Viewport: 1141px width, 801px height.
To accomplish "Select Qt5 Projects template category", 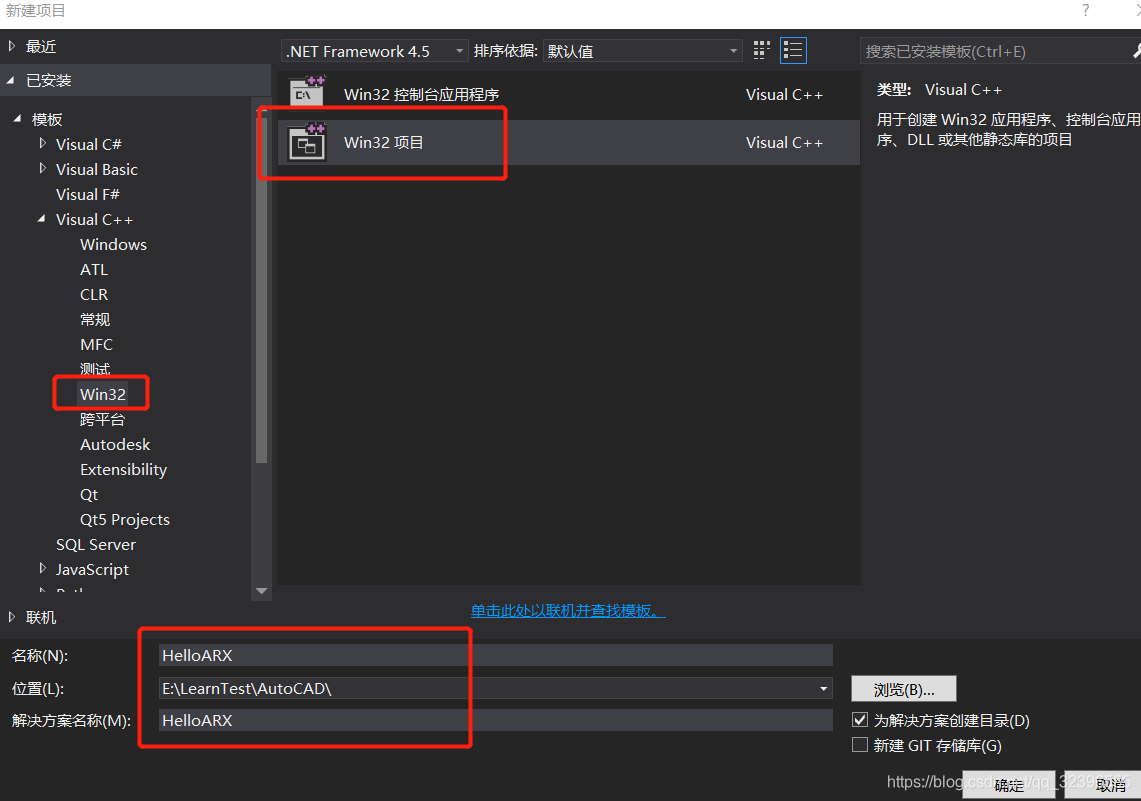I will point(124,519).
